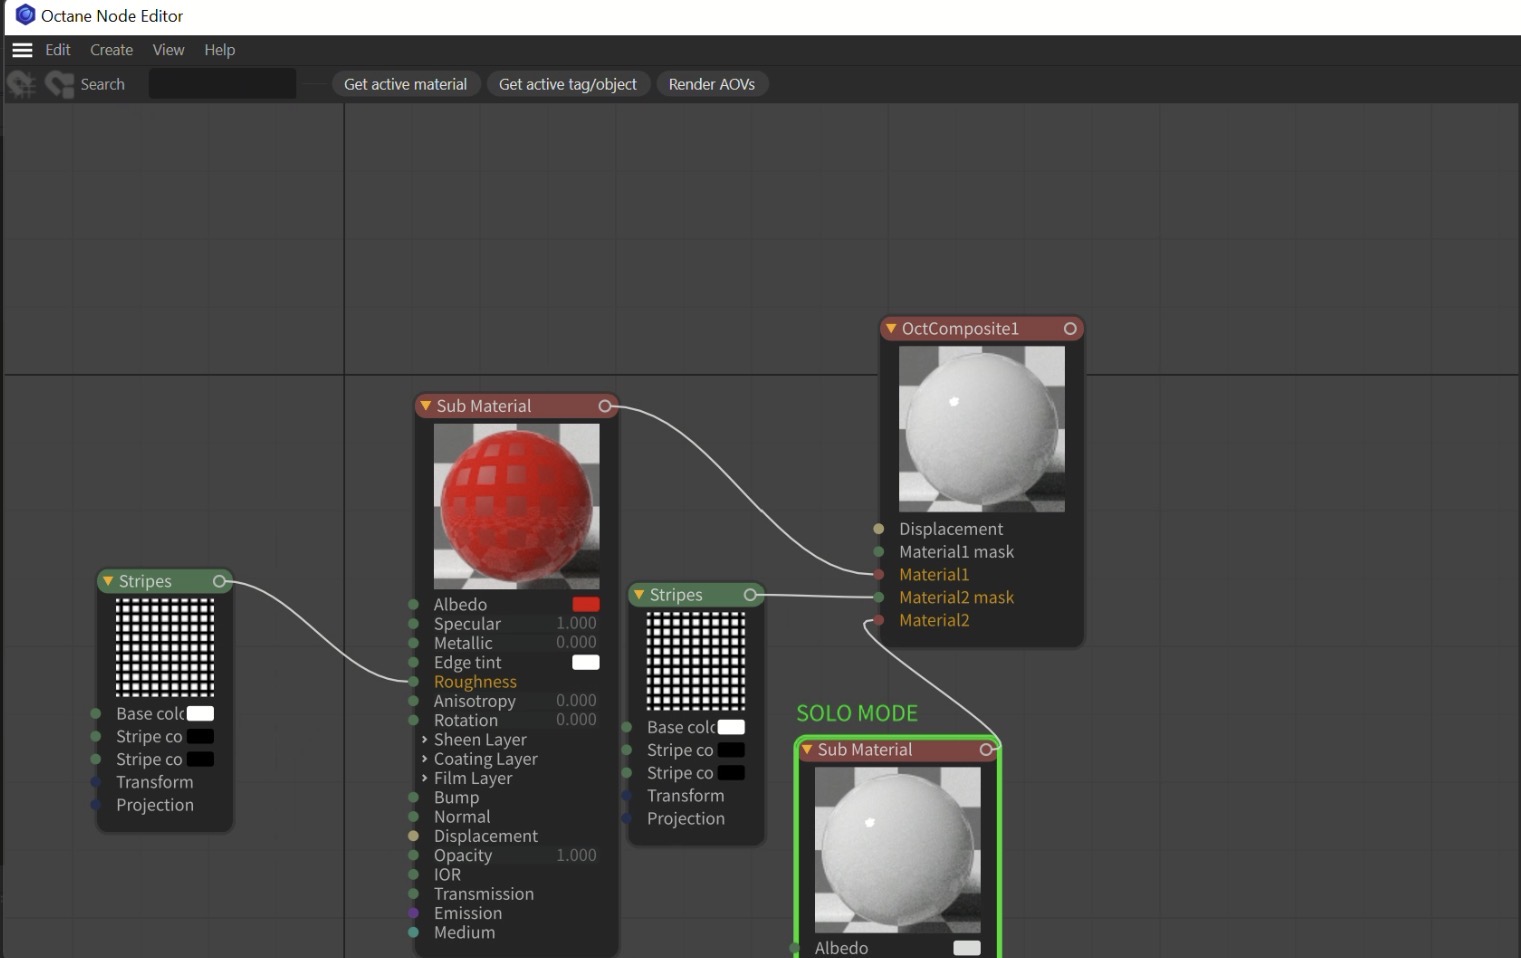Click the IOR input port dot
This screenshot has height=958, width=1521.
click(413, 874)
